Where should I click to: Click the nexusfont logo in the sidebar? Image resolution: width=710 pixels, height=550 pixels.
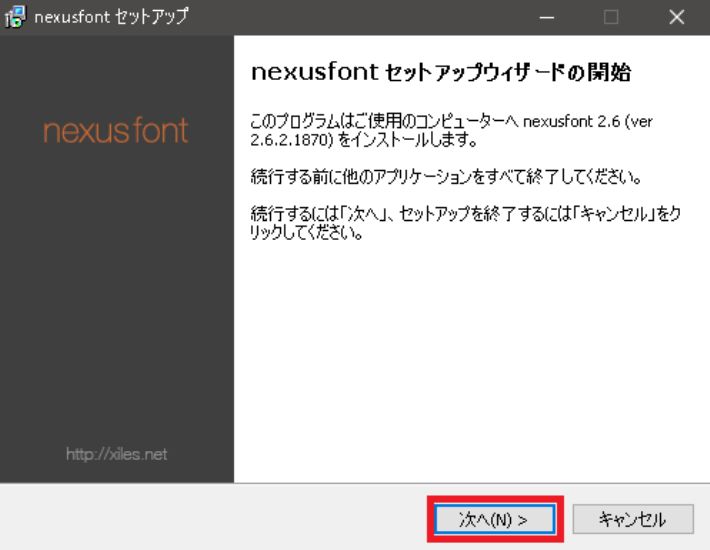pos(115,131)
